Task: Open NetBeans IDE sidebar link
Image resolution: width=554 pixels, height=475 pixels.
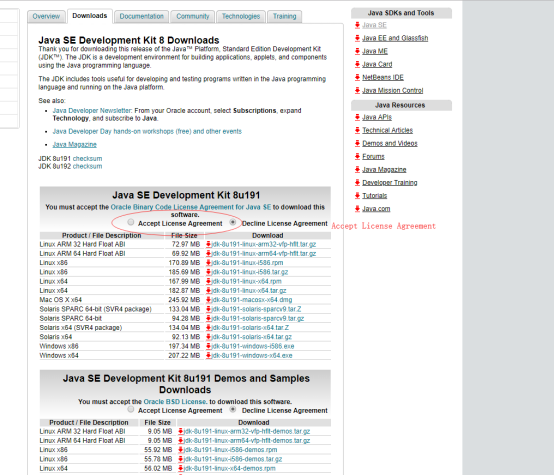Action: [383, 77]
